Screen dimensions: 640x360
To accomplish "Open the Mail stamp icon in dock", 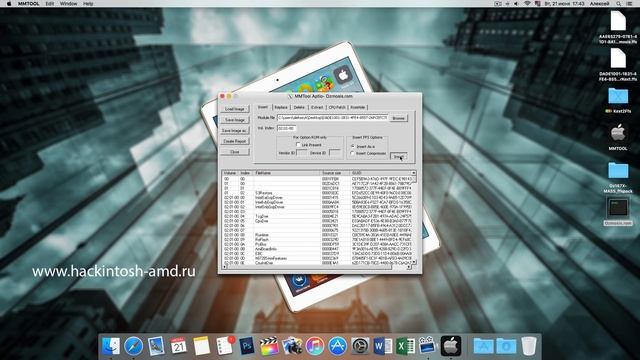I will click(156, 346).
